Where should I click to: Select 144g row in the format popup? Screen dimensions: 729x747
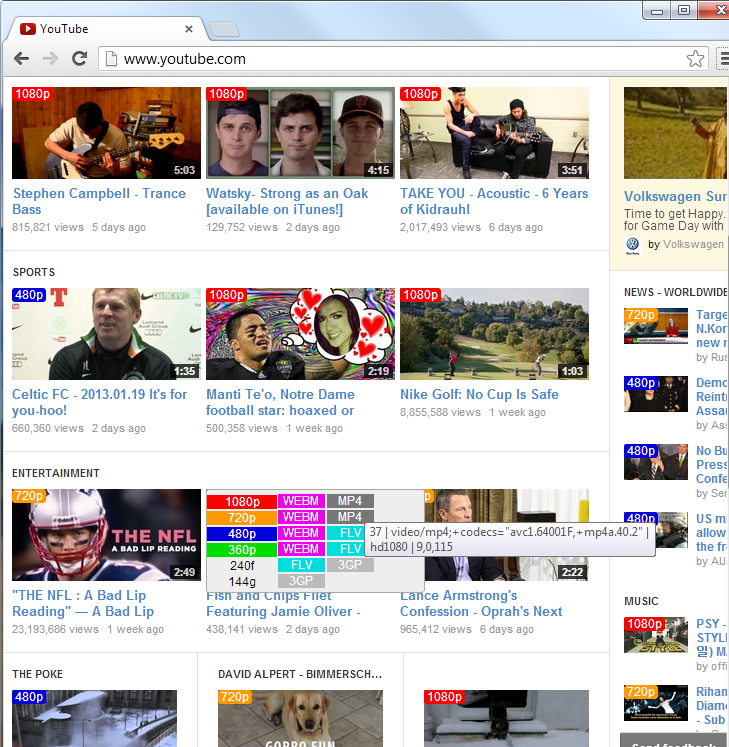tap(242, 582)
